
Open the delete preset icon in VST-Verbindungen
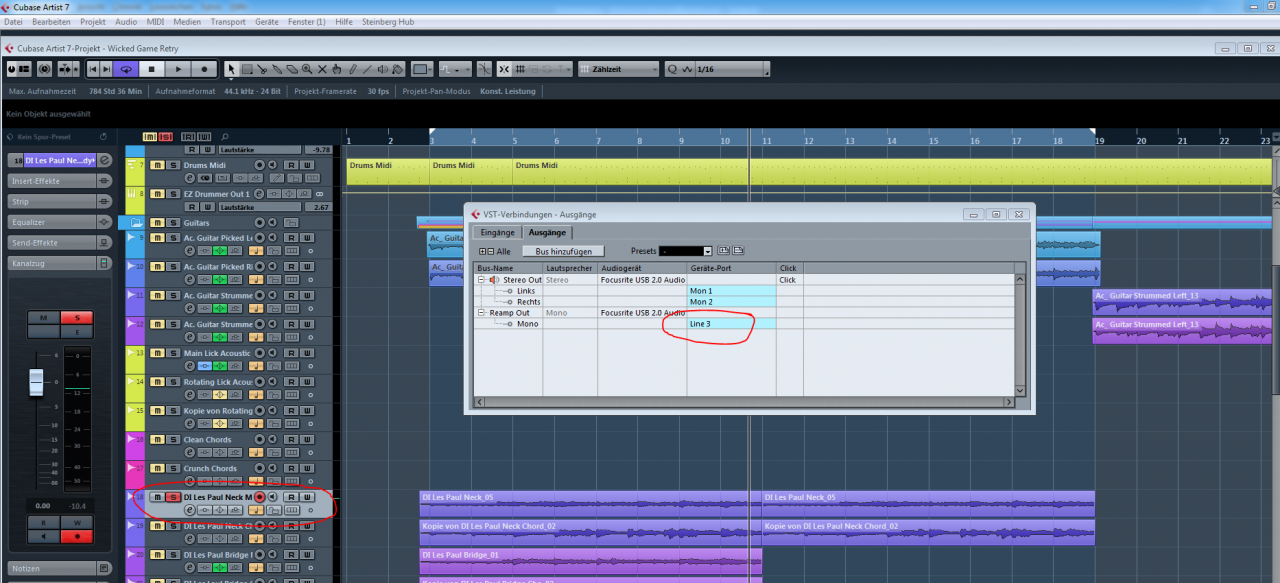click(x=738, y=251)
